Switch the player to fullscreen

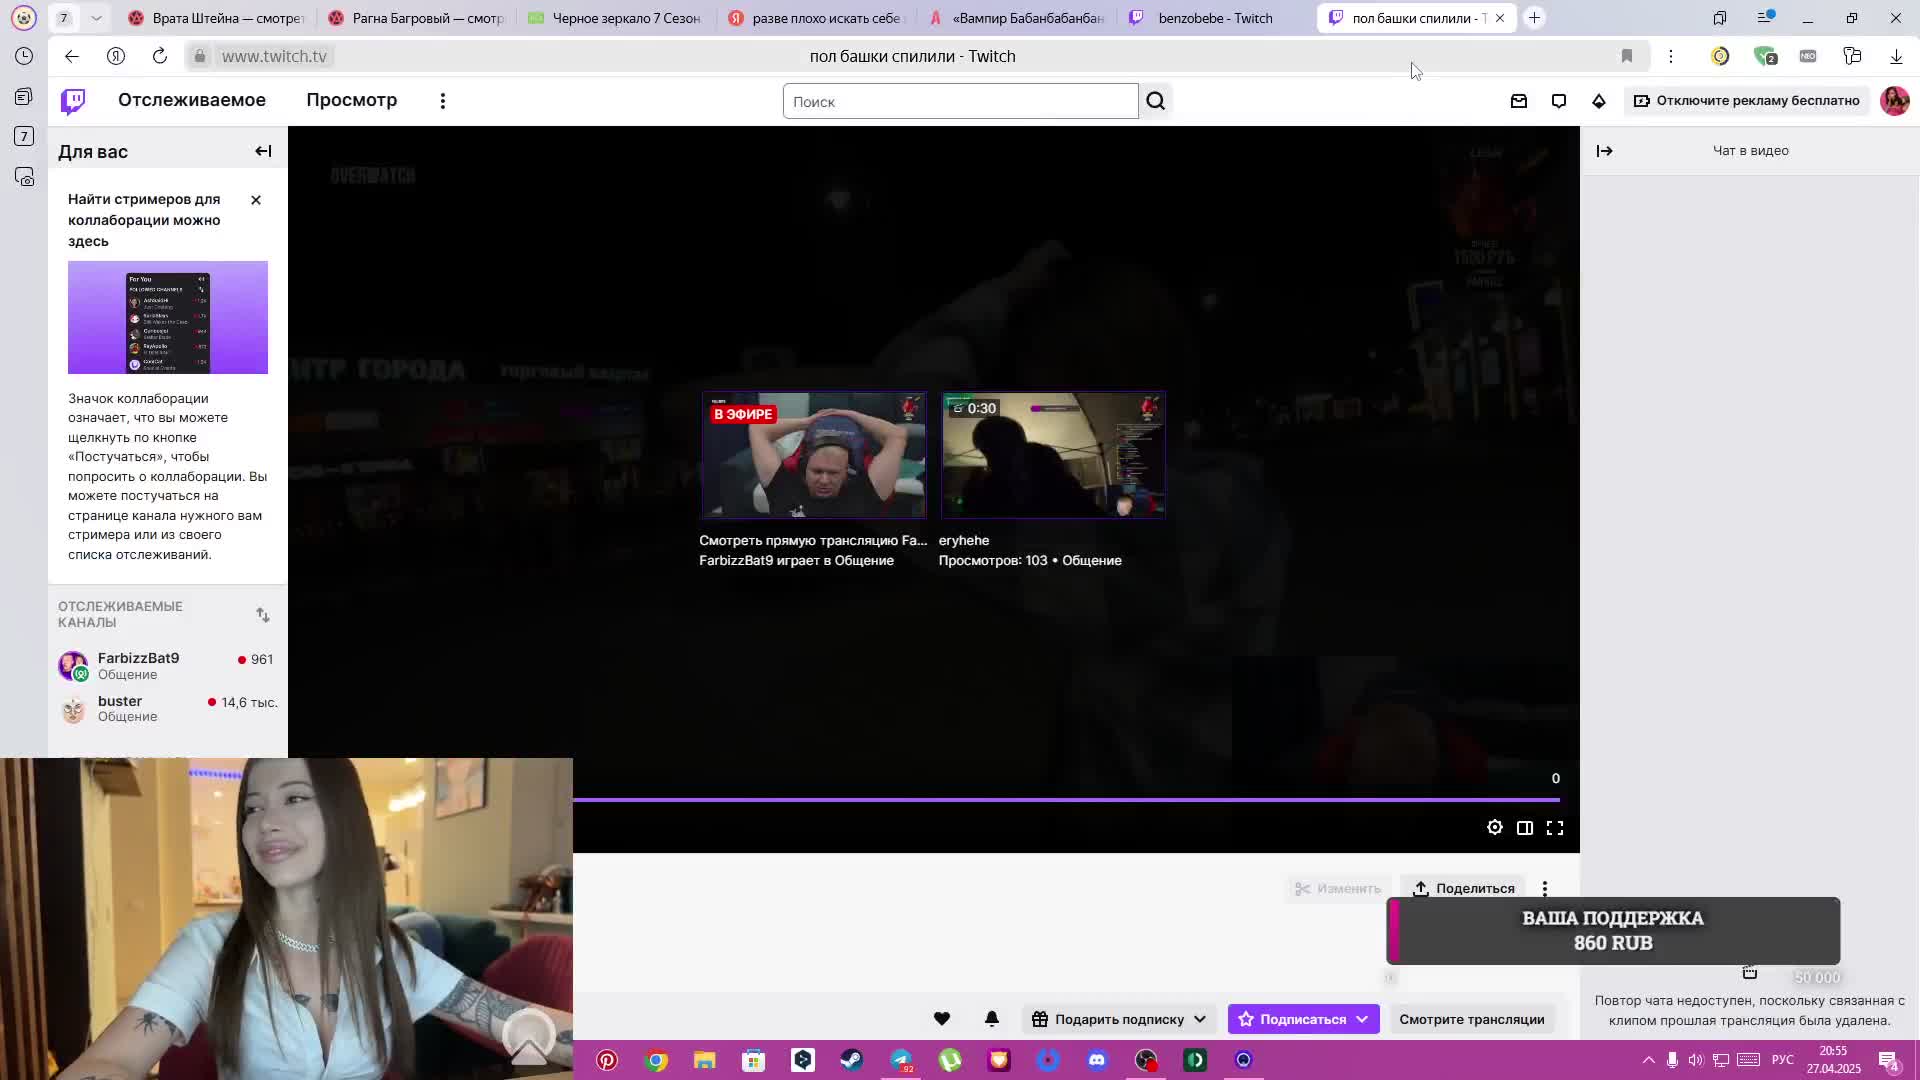[x=1555, y=828]
